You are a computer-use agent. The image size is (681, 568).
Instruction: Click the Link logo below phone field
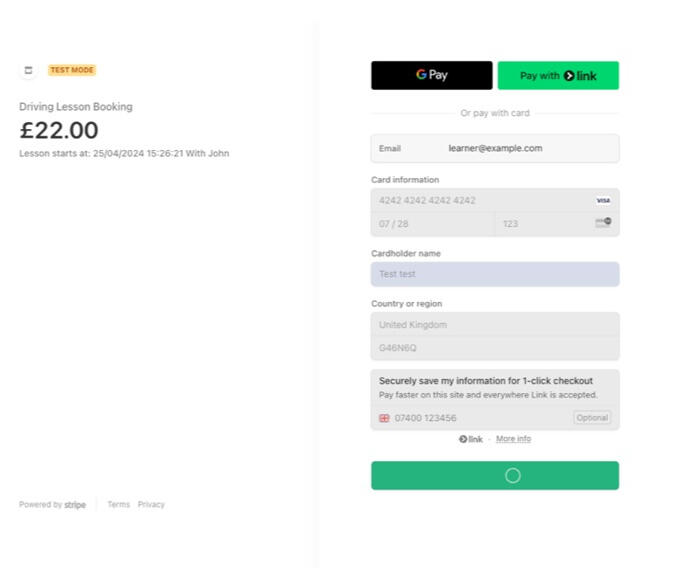pyautogui.click(x=471, y=439)
